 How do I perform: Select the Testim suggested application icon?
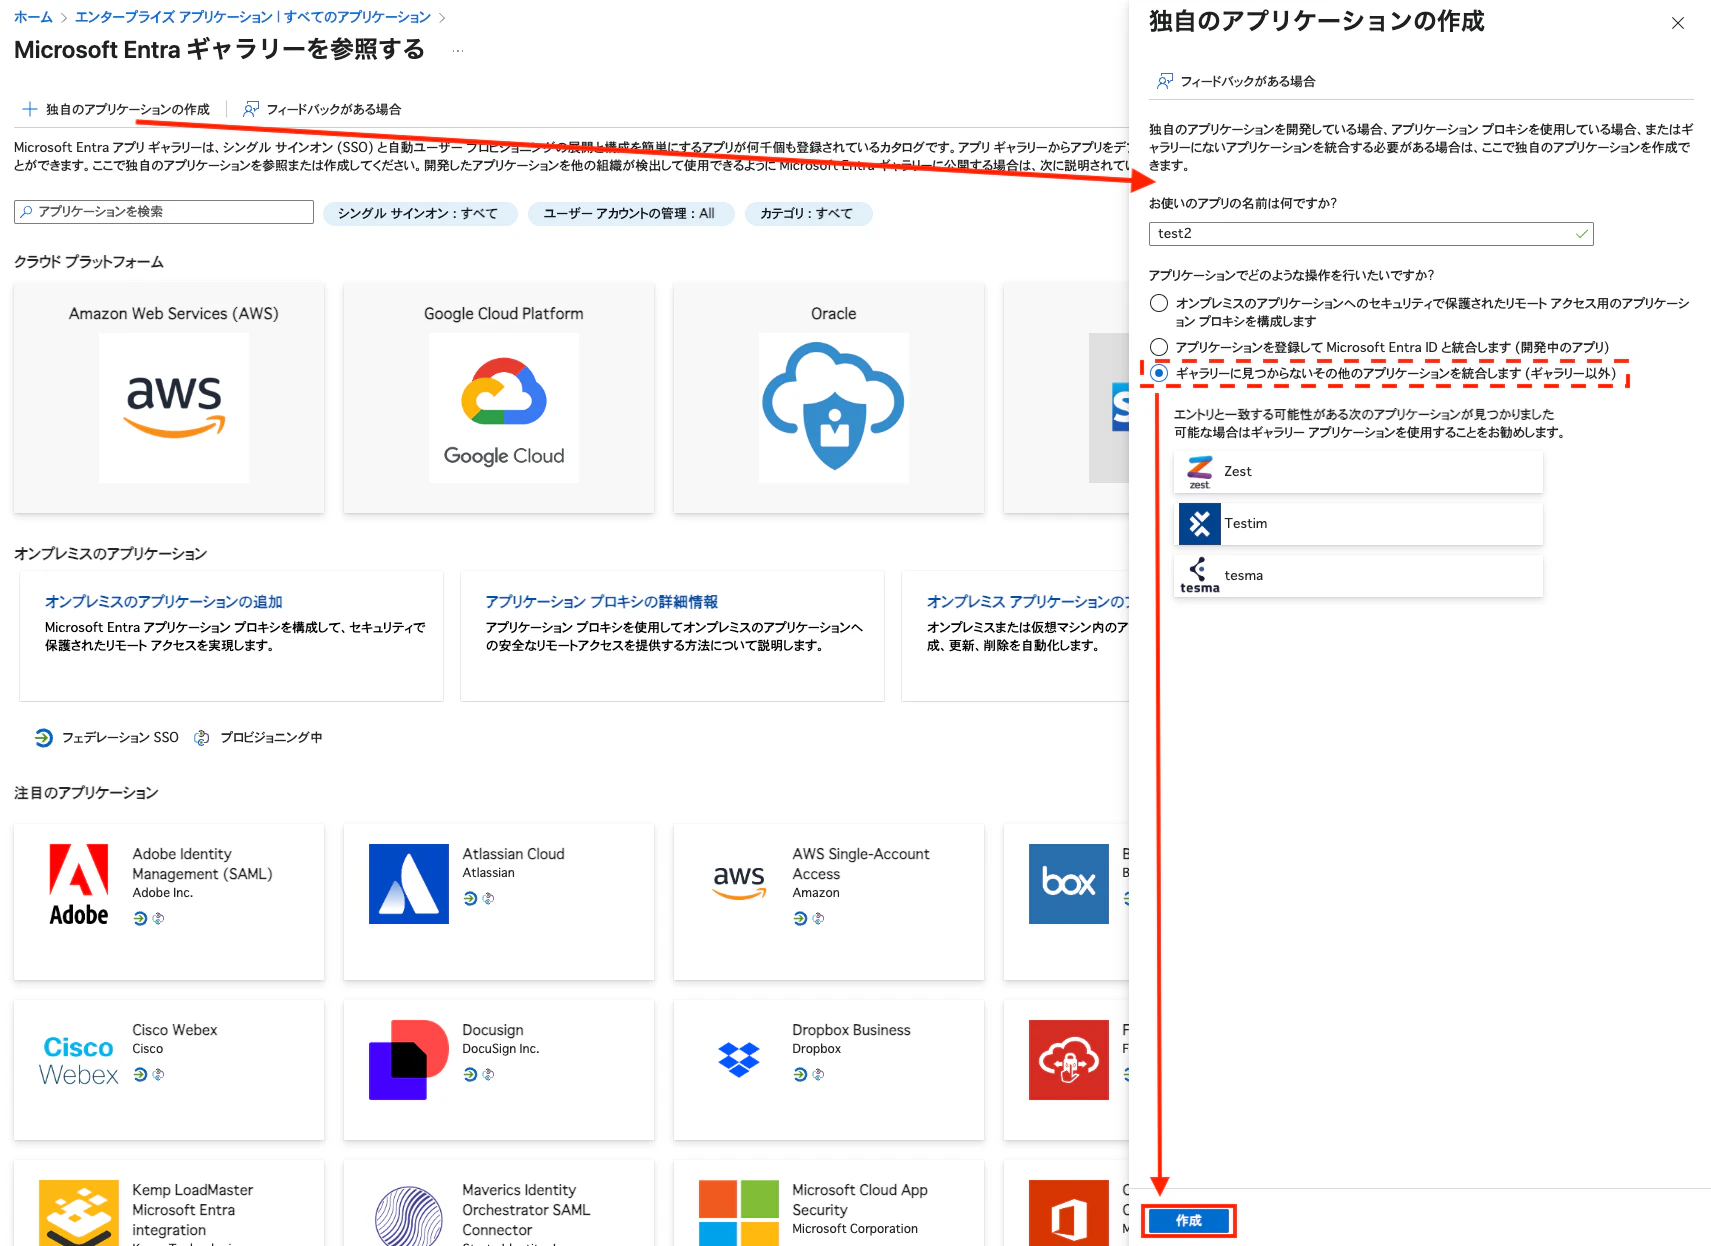click(1199, 523)
